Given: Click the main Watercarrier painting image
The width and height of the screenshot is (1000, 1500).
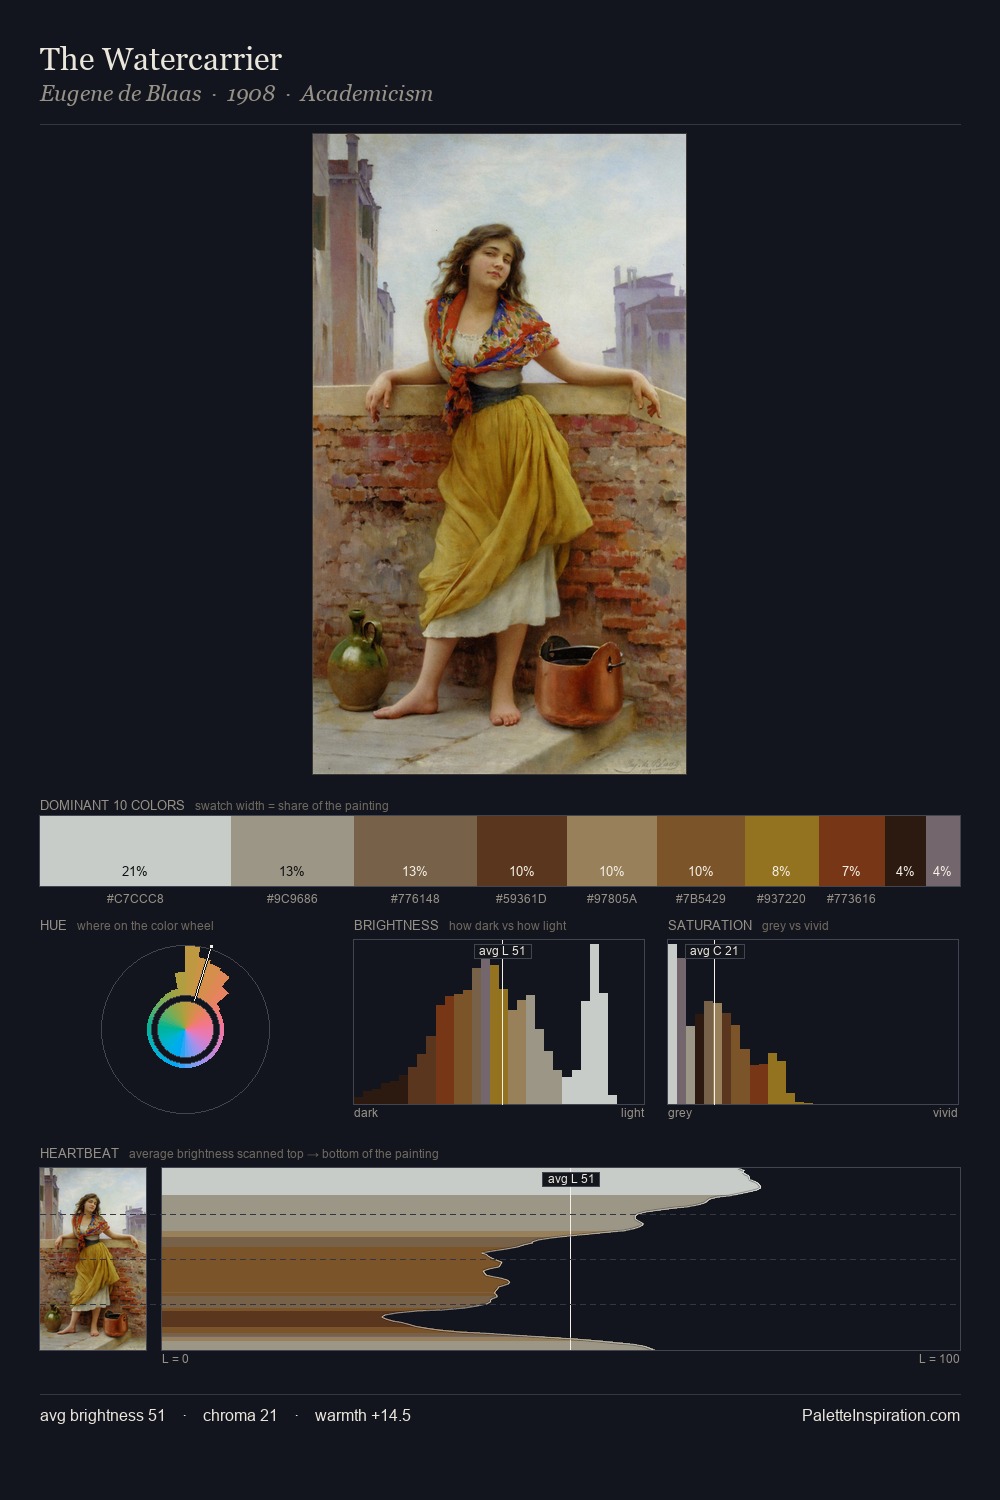Looking at the screenshot, I should coord(499,454).
